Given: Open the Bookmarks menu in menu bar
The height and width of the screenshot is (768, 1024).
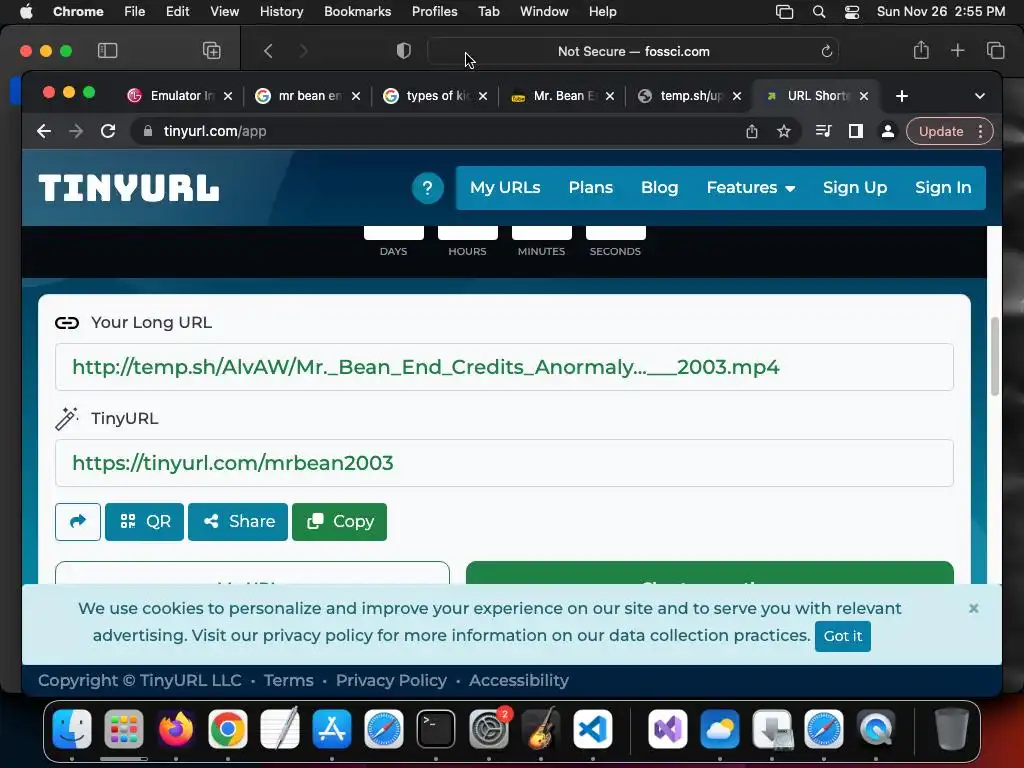Looking at the screenshot, I should 357,12.
